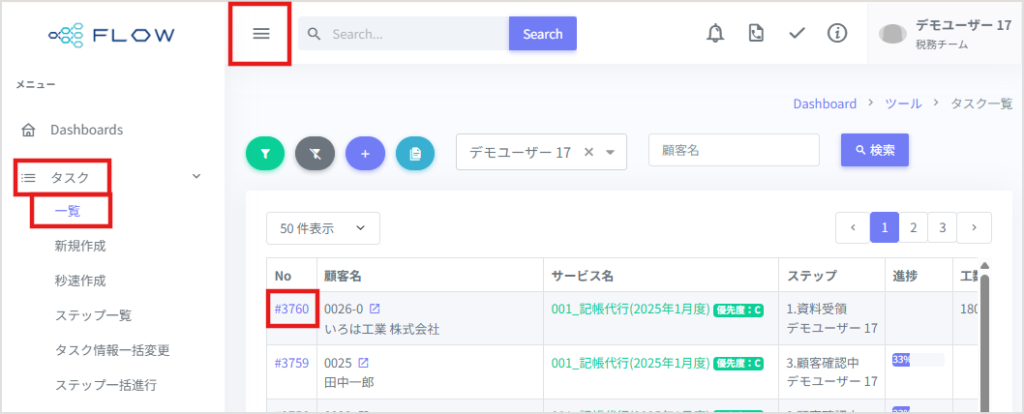Open the 50 件表示 page size dropdown
The image size is (1024, 414).
click(x=323, y=229)
